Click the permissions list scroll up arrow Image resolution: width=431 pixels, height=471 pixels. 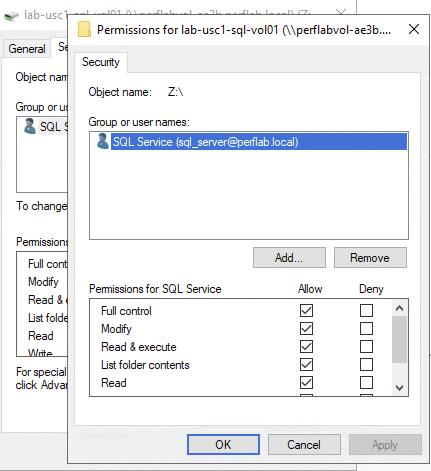coord(399,308)
